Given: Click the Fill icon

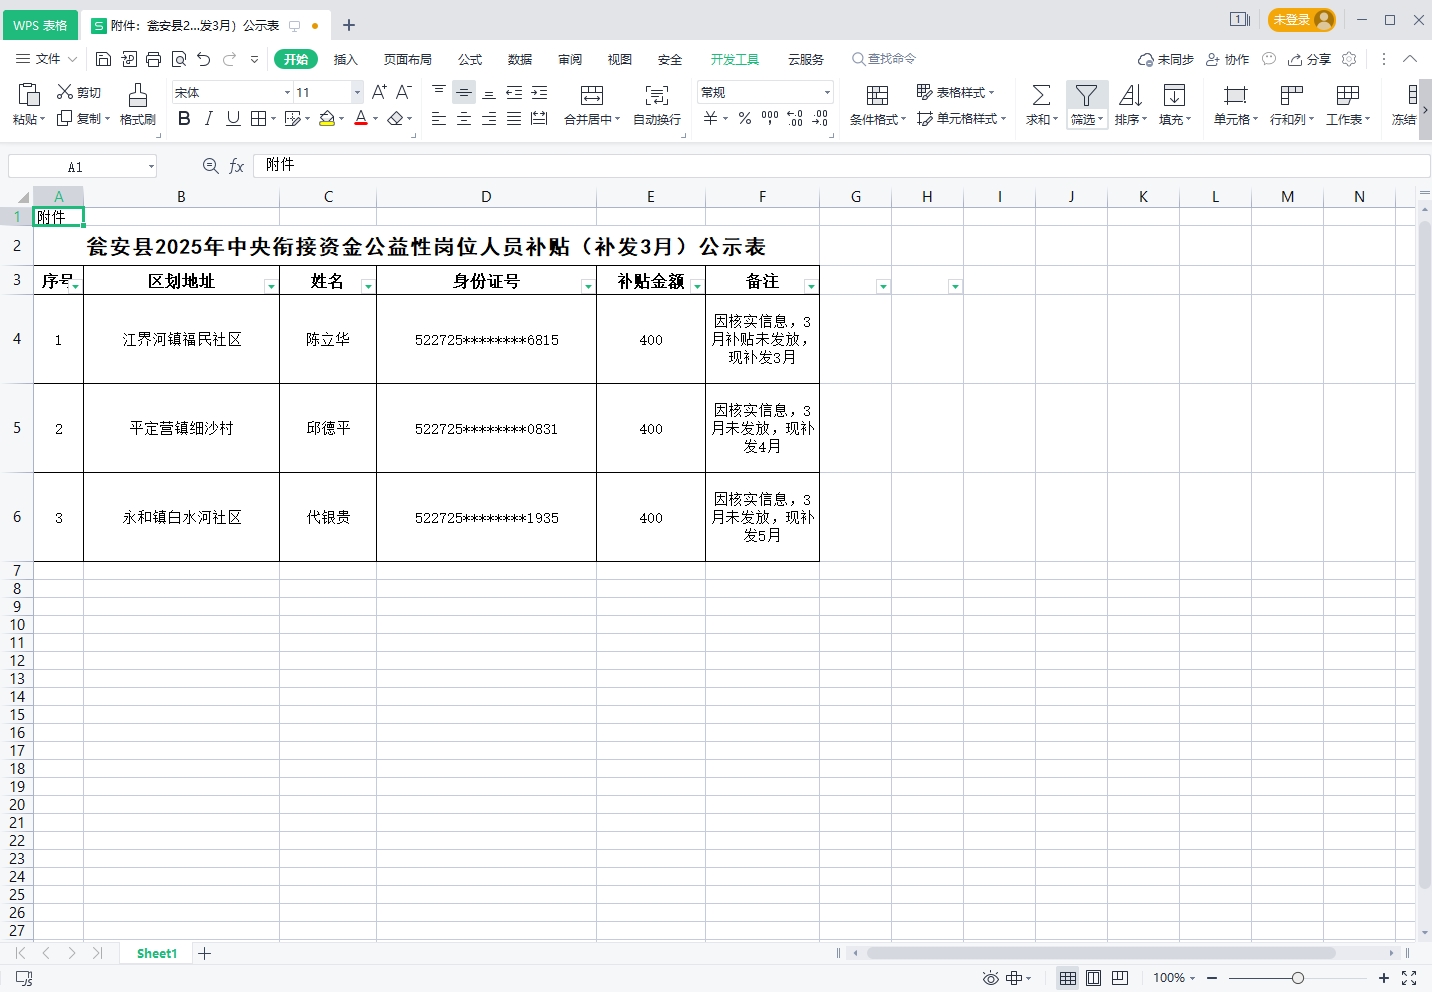Looking at the screenshot, I should tap(1174, 95).
